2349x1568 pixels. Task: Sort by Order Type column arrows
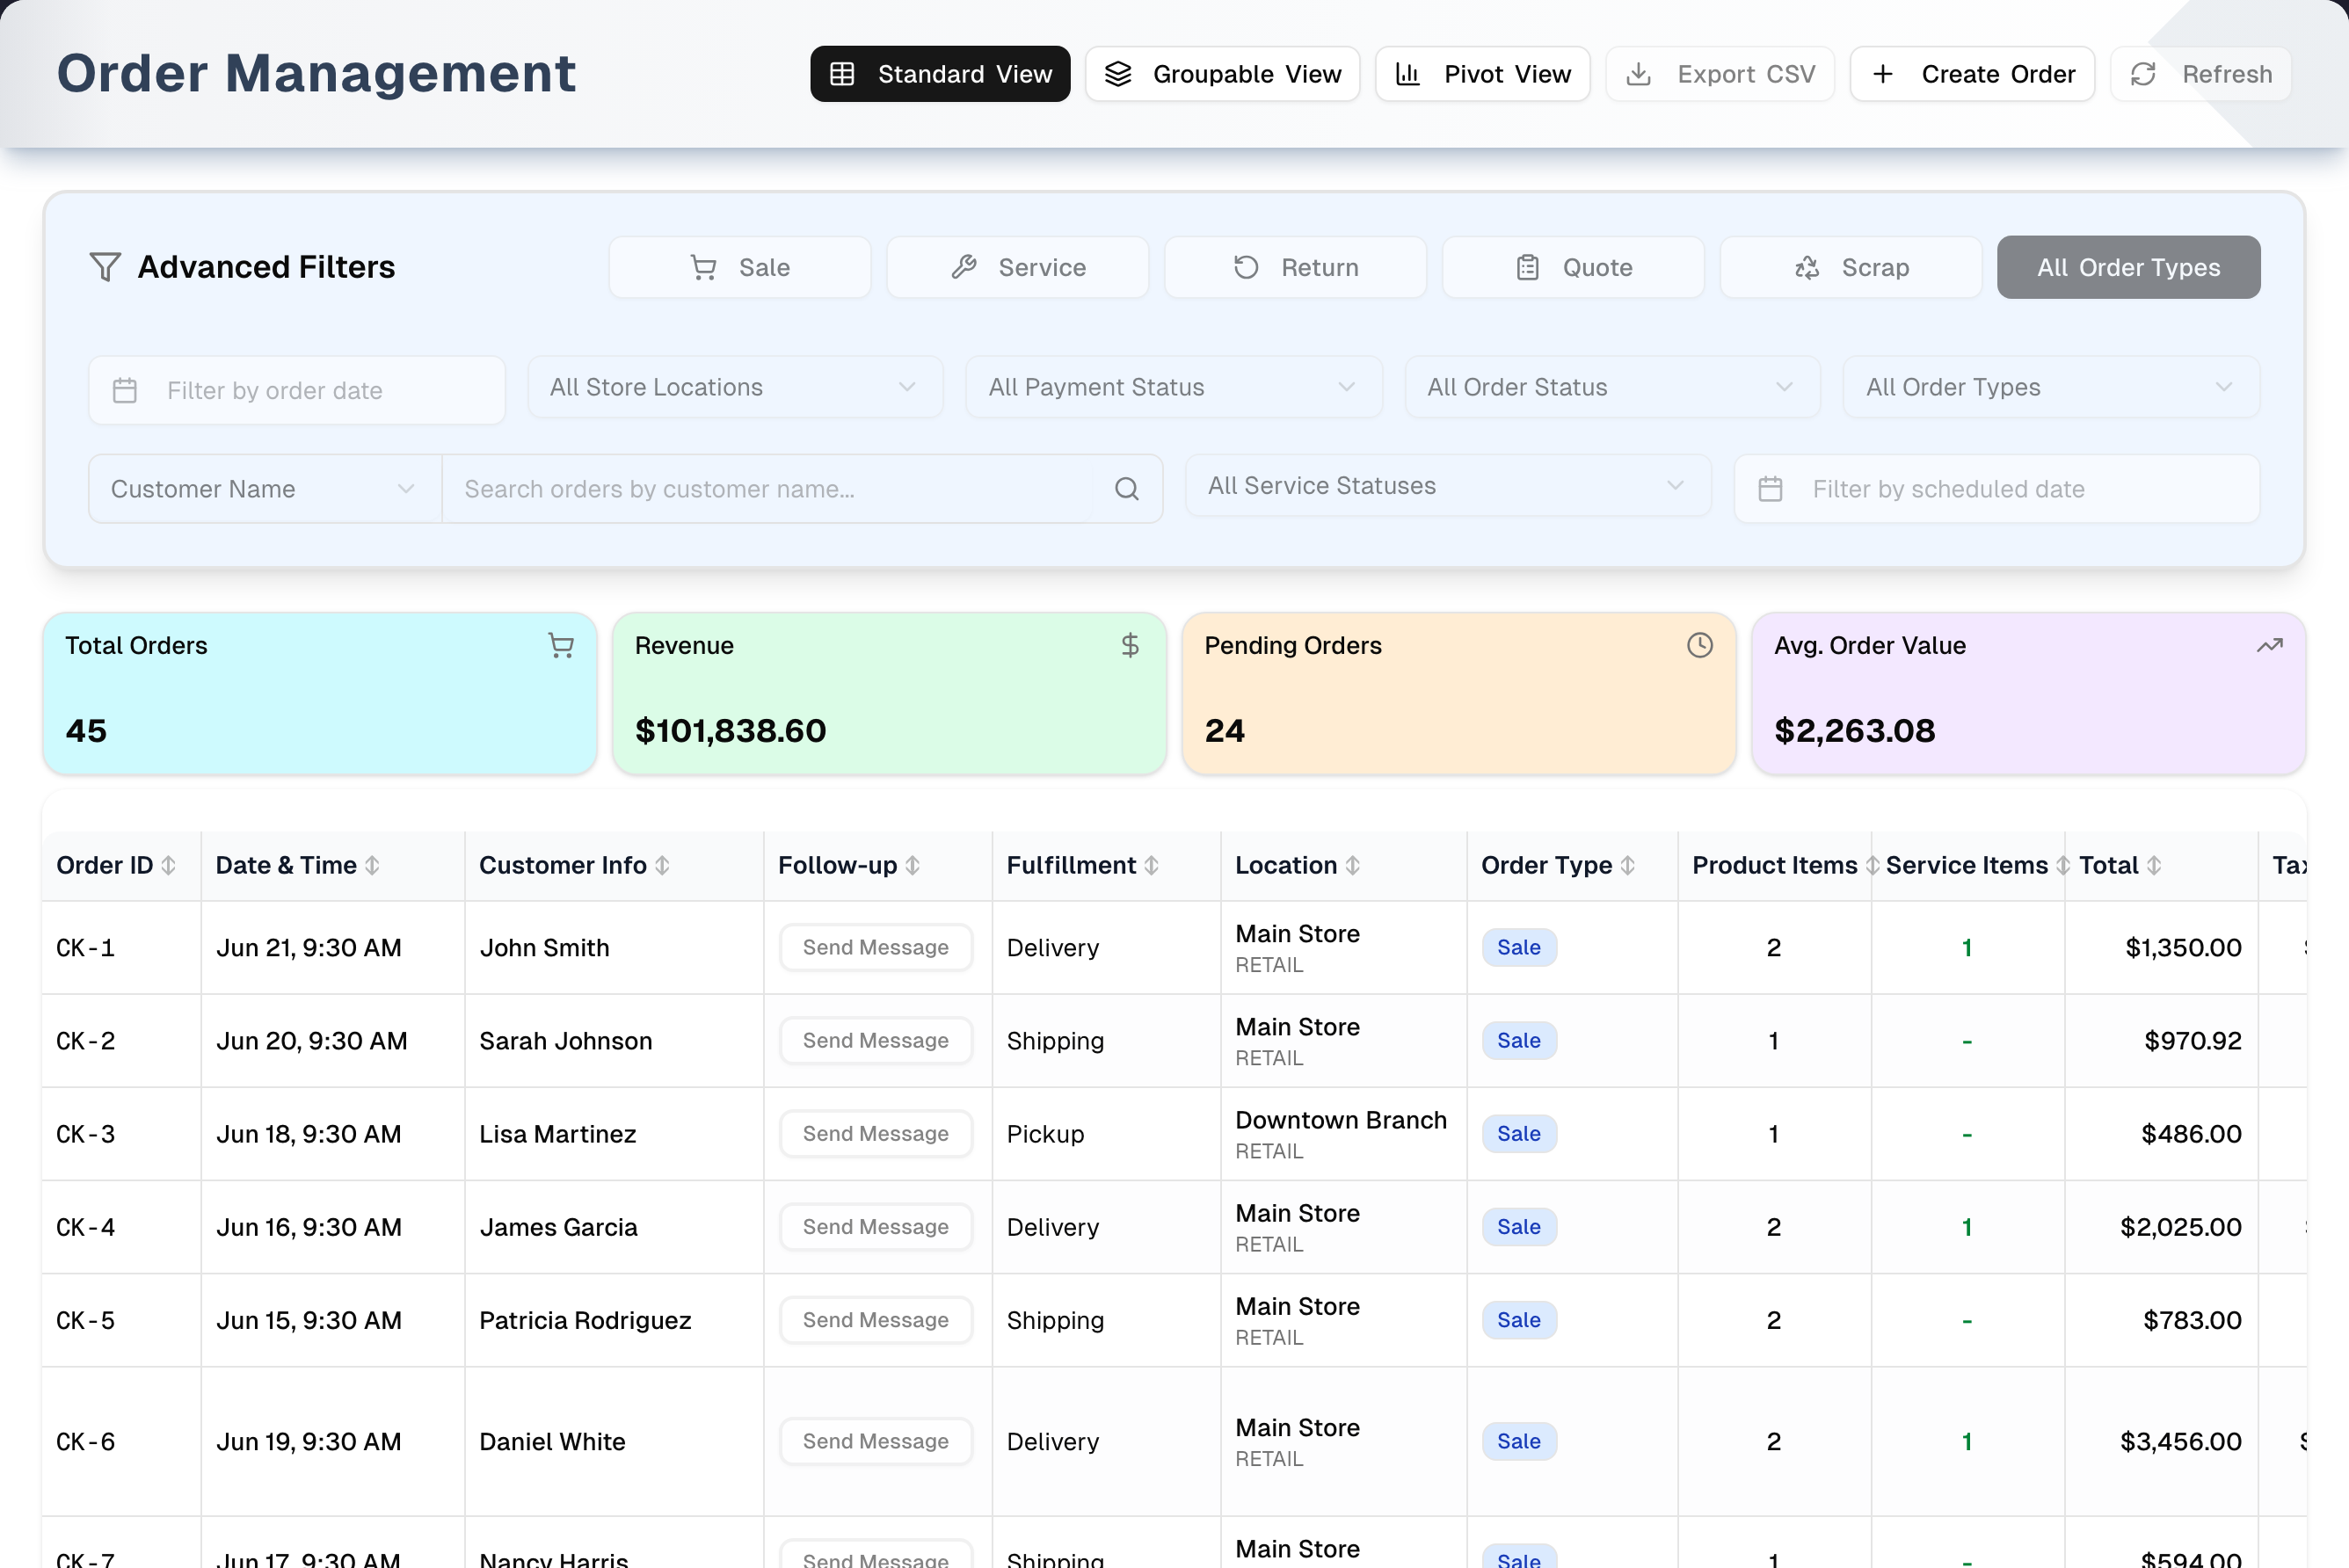[1628, 866]
